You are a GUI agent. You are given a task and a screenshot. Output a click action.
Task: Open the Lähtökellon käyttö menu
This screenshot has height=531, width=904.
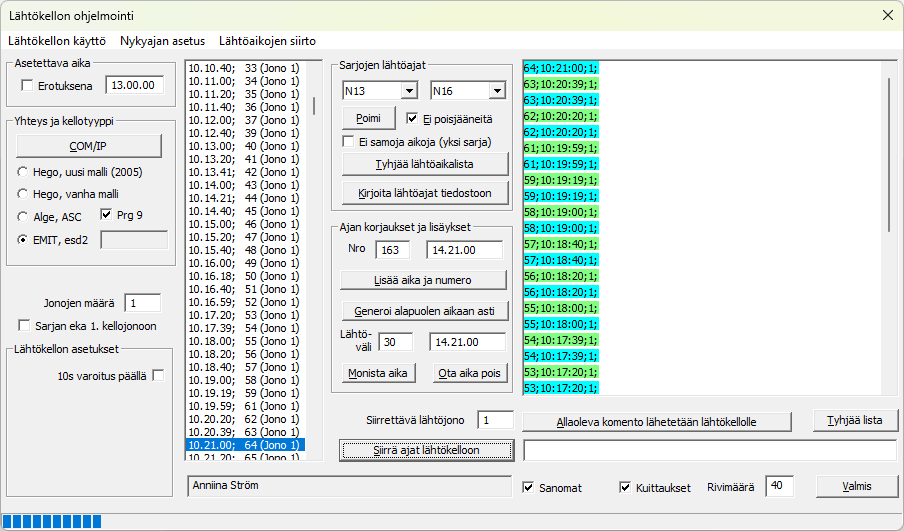pos(56,41)
